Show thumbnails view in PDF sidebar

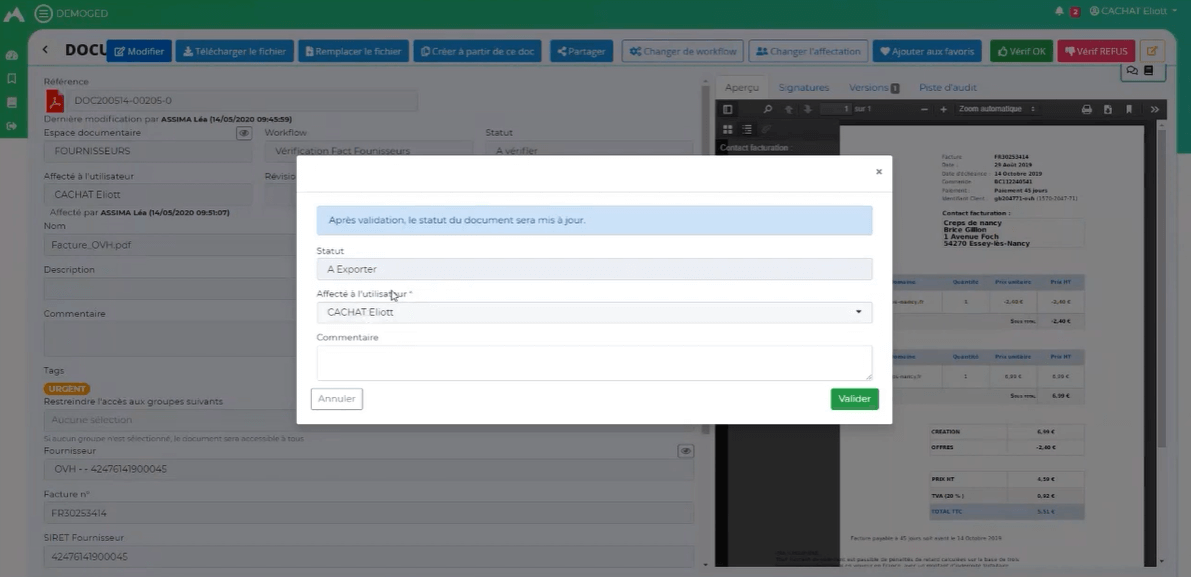tap(728, 129)
